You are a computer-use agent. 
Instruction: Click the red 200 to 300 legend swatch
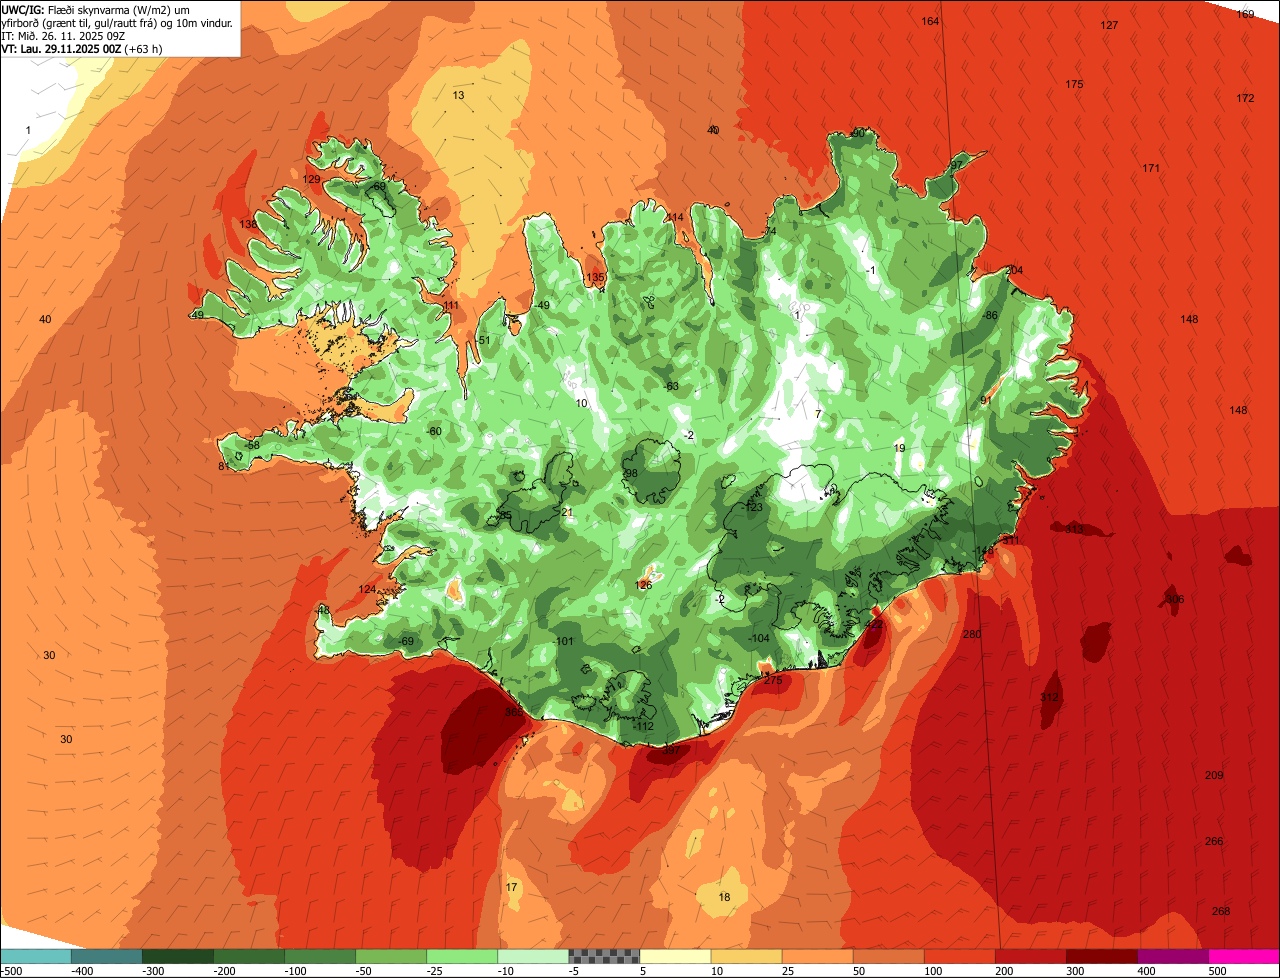click(1030, 956)
